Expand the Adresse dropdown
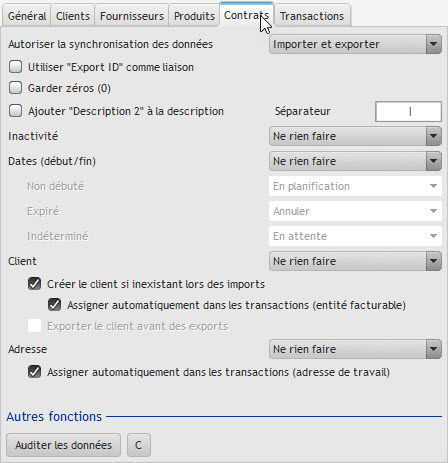Screen dimensions: 448x463 (355, 349)
